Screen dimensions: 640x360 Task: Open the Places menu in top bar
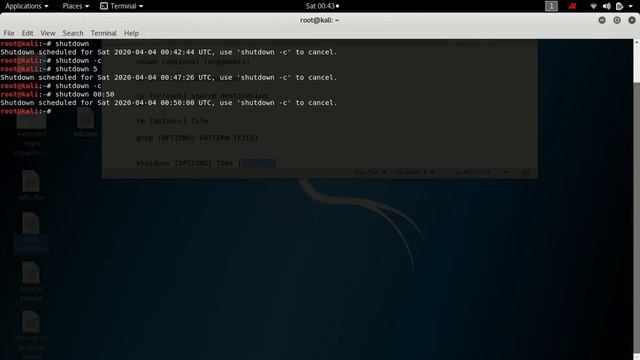[x=76, y=6]
